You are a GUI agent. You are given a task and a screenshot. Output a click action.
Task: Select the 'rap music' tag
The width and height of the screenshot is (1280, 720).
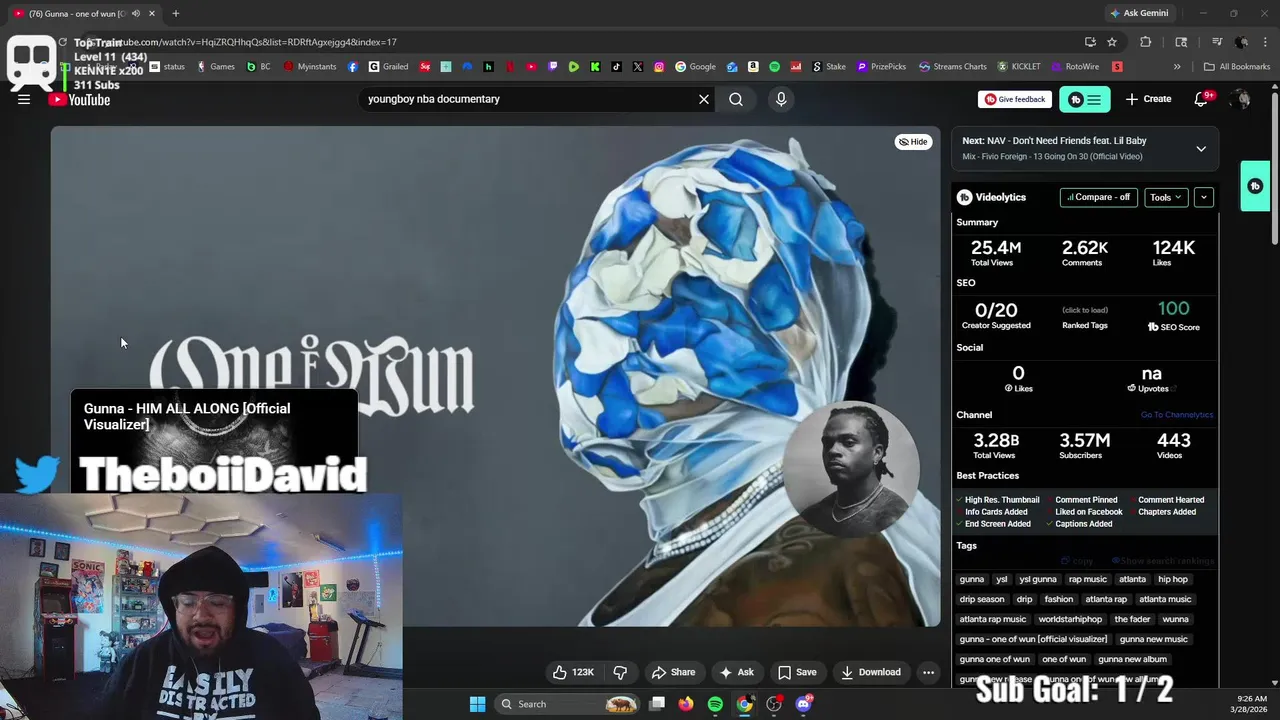pos(1088,579)
